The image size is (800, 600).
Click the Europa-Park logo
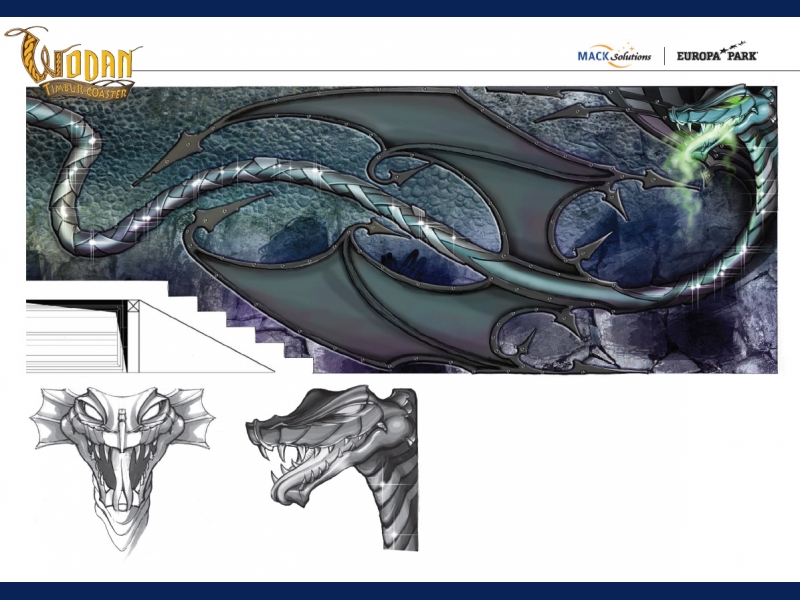tap(717, 55)
